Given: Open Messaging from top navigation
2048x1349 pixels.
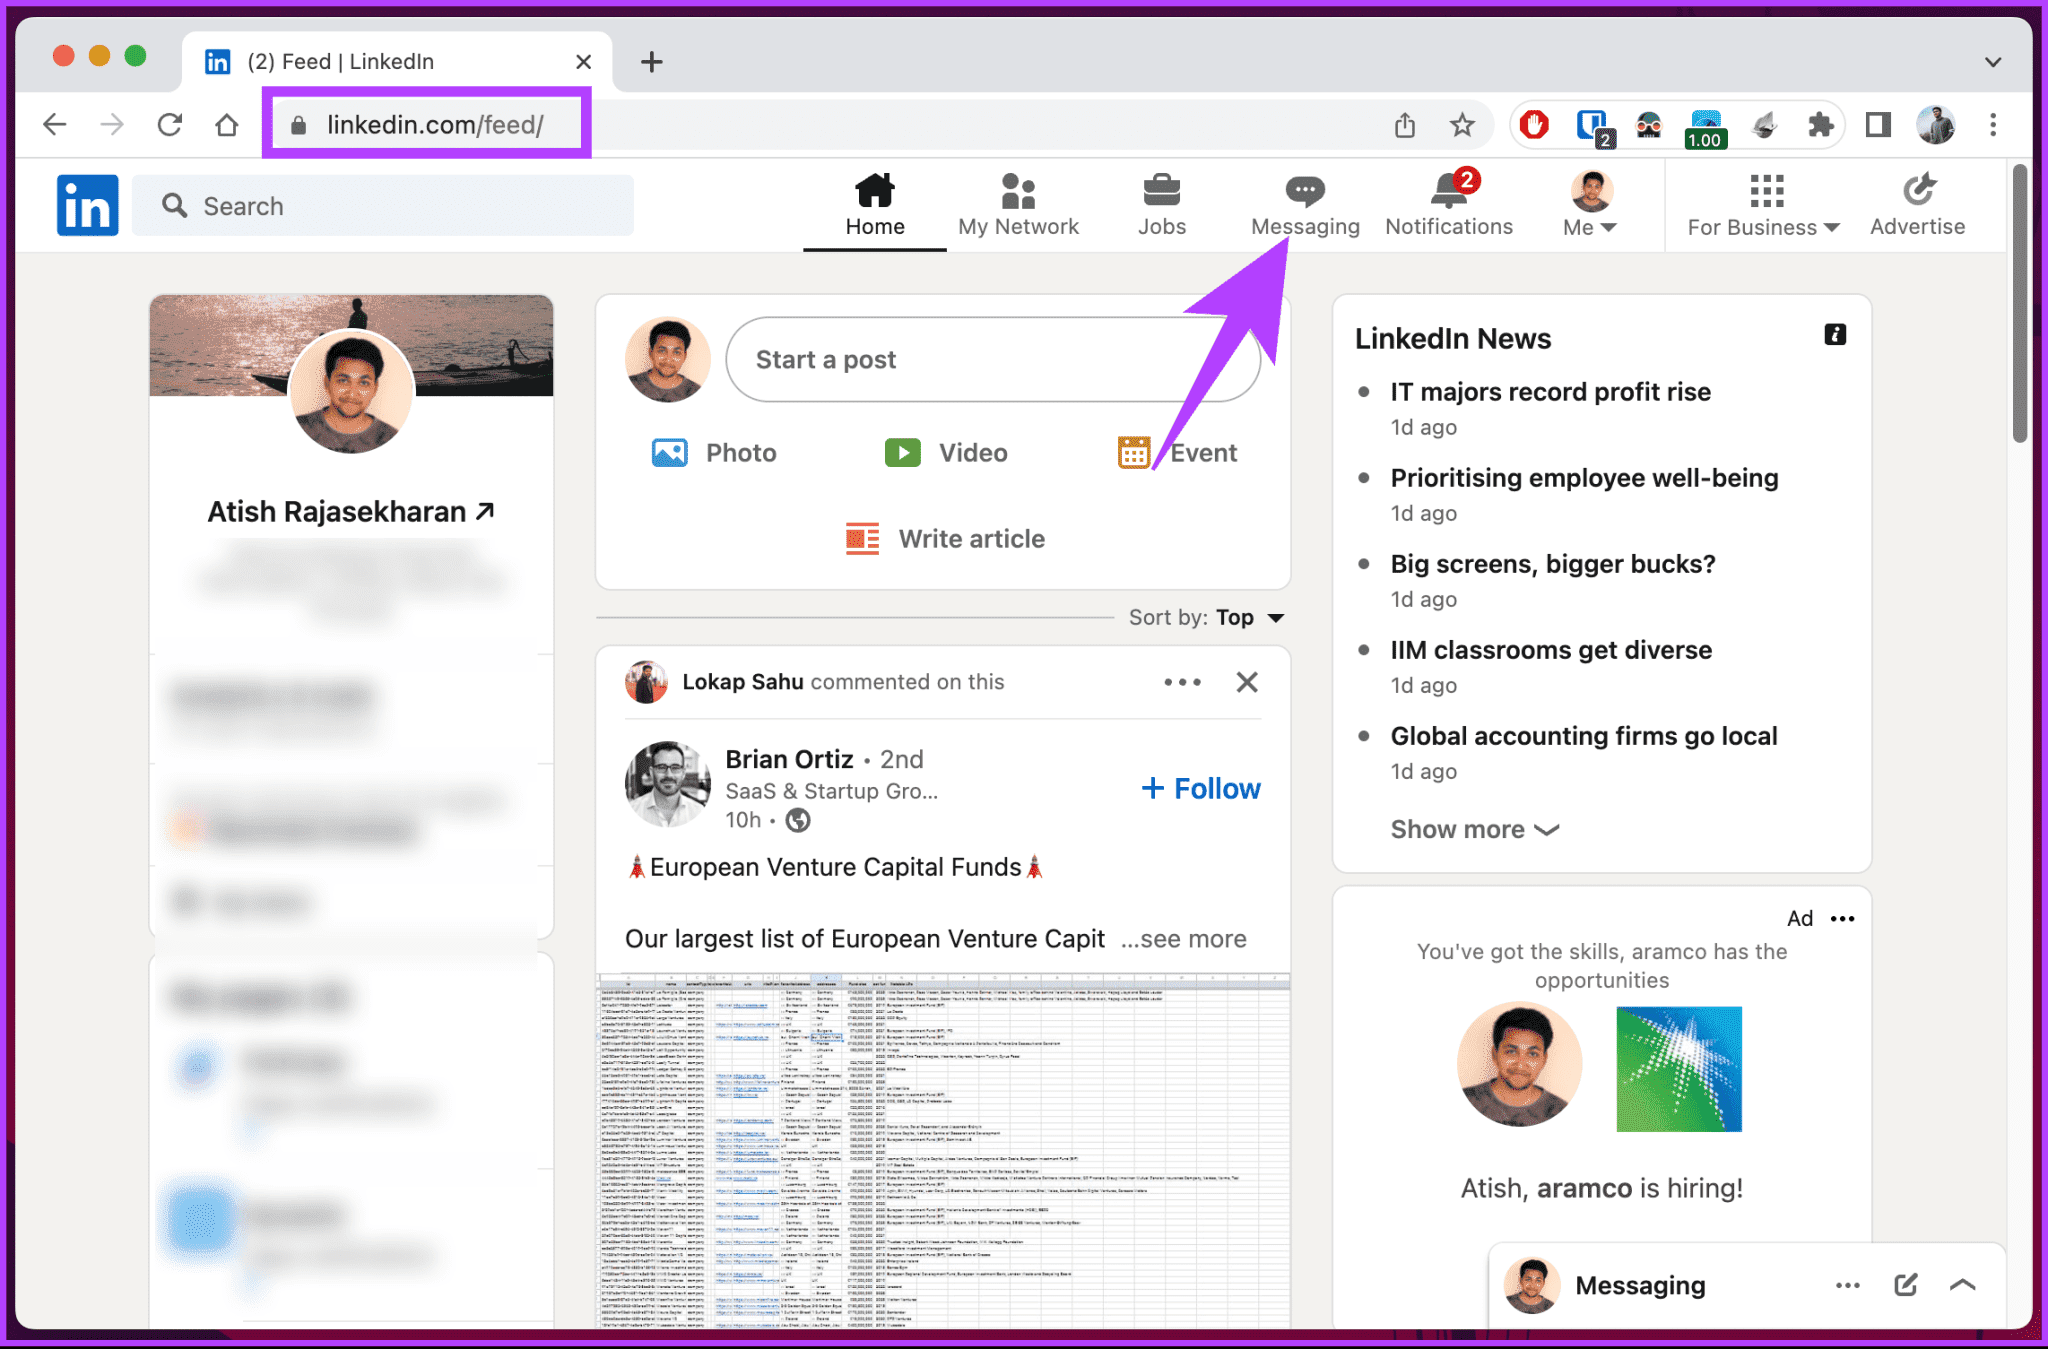Looking at the screenshot, I should coord(1305,205).
